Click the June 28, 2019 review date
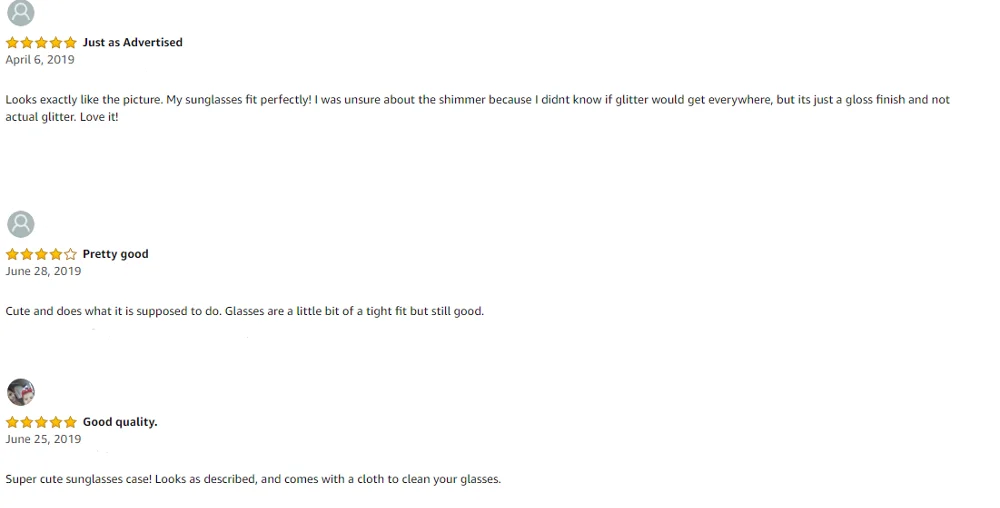 tap(43, 271)
